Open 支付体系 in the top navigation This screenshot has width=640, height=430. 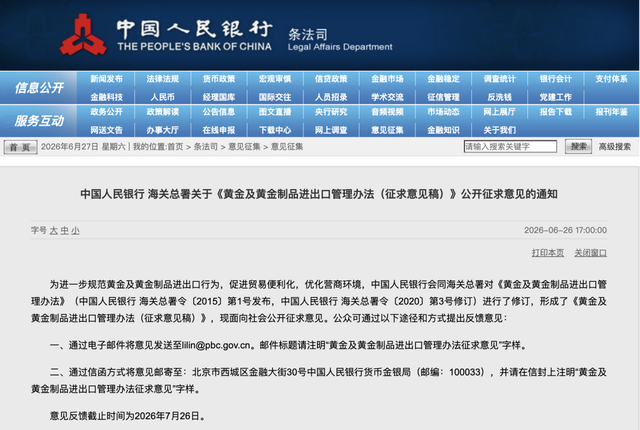click(x=611, y=79)
